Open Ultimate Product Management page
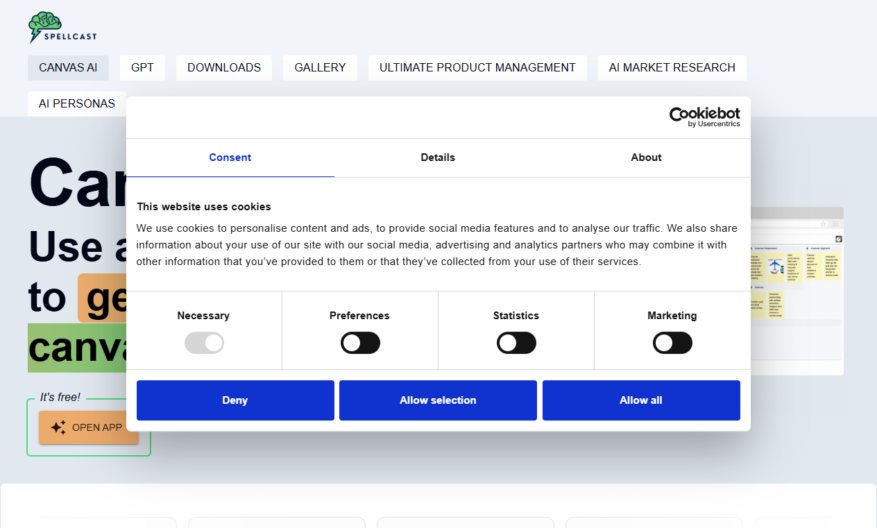The width and height of the screenshot is (877, 528). pyautogui.click(x=477, y=68)
